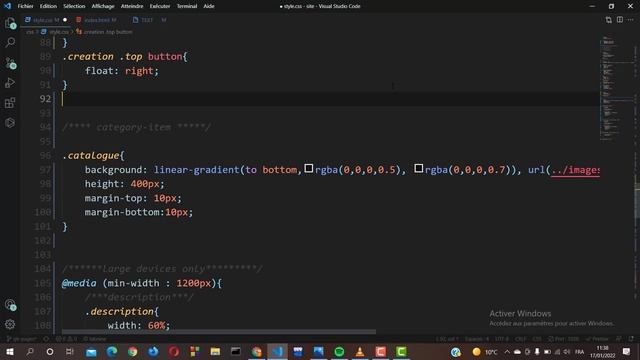Click the float: right declaration
The height and width of the screenshot is (360, 640).
[x=122, y=71]
